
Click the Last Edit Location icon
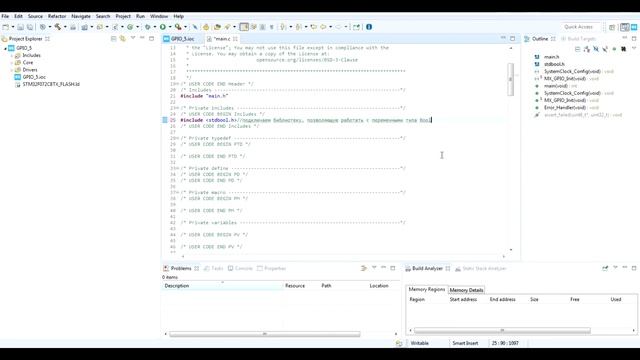coord(313,27)
